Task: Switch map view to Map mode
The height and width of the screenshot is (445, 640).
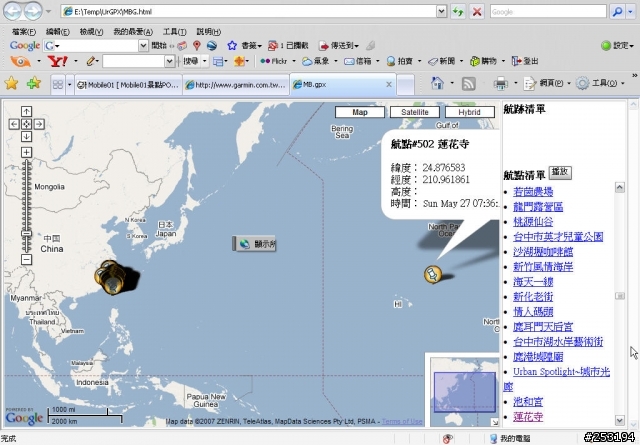Action: tap(360, 112)
